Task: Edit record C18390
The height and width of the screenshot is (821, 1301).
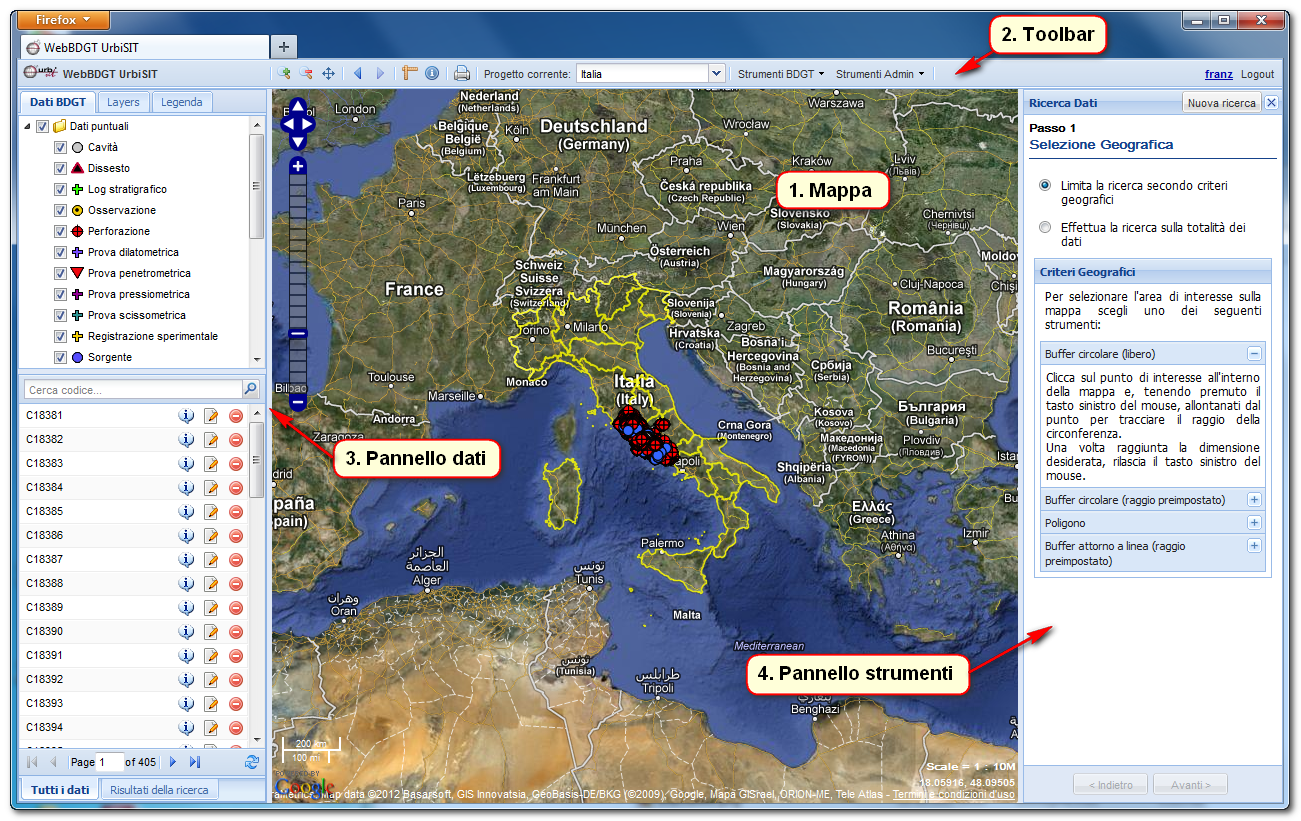Action: pyautogui.click(x=211, y=632)
